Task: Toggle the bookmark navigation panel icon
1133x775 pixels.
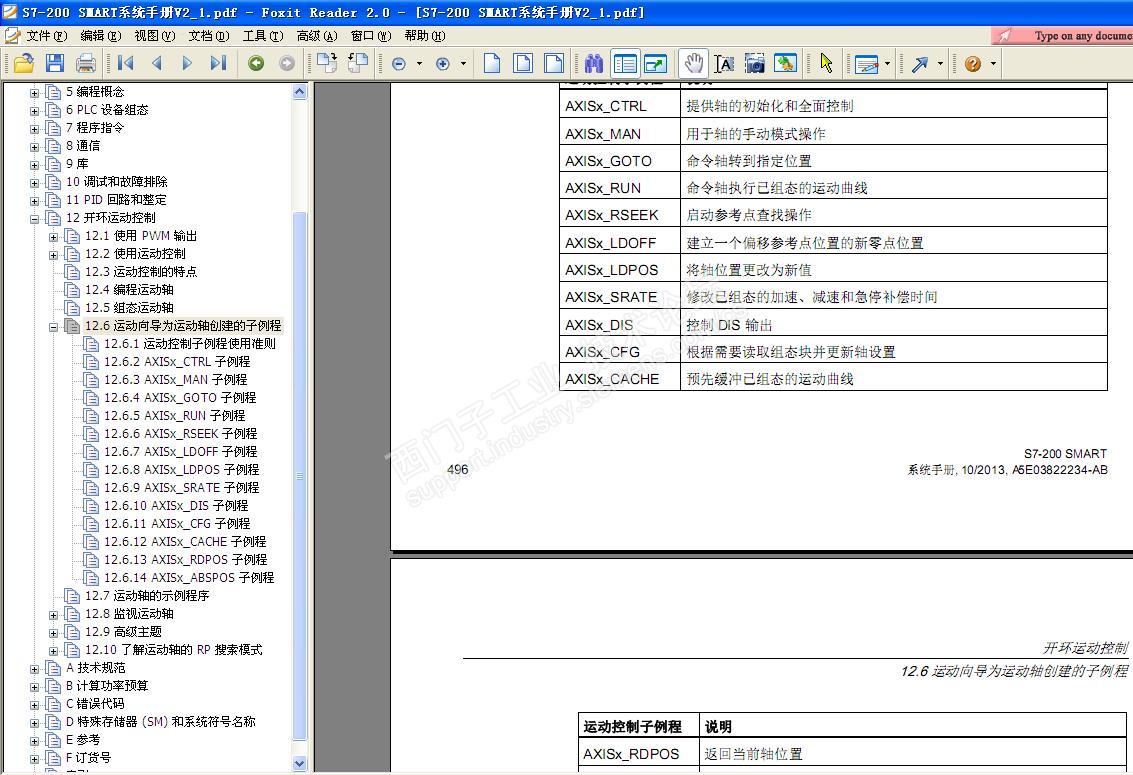Action: tap(625, 64)
